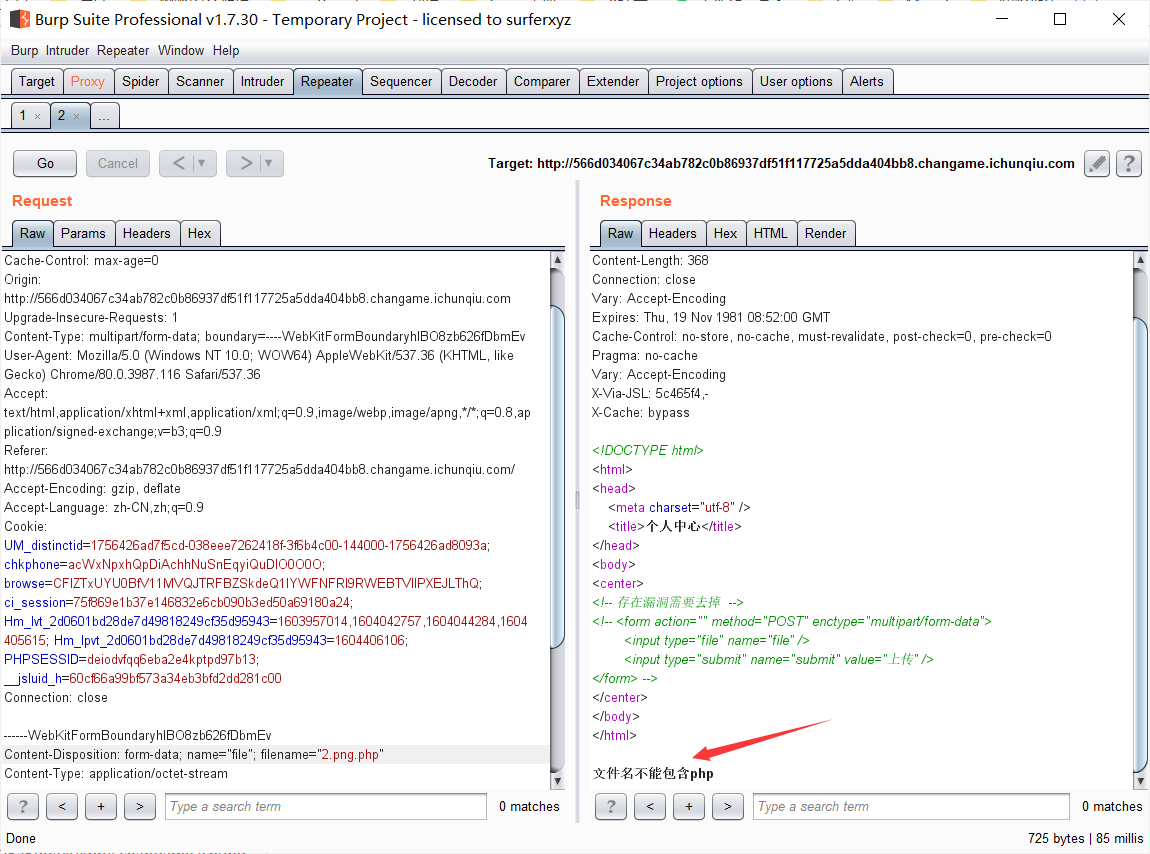
Task: Switch to the Scanner tab
Action: tap(200, 81)
